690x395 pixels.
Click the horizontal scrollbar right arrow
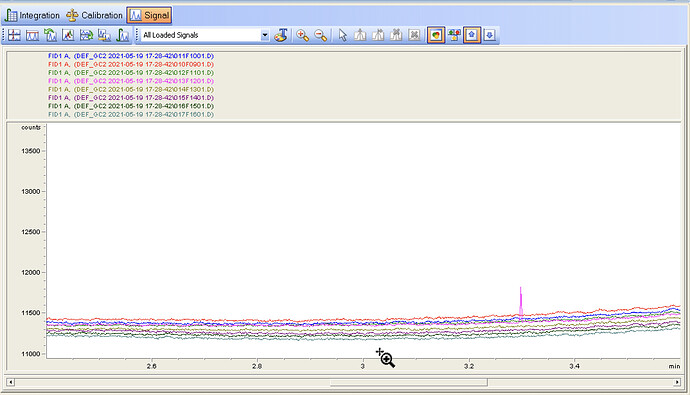[x=678, y=382]
